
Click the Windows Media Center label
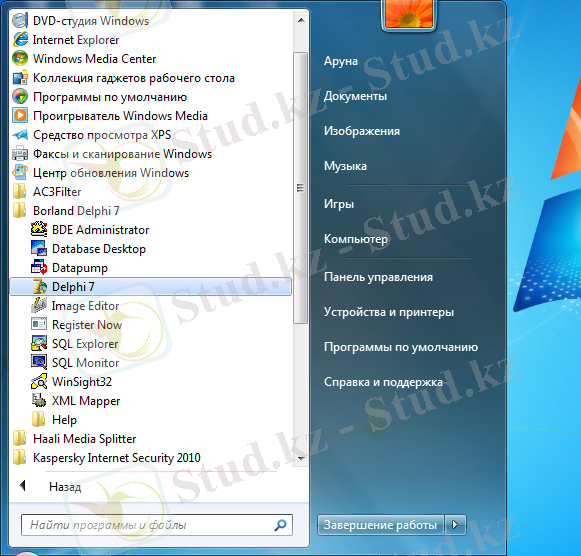pyautogui.click(x=94, y=59)
